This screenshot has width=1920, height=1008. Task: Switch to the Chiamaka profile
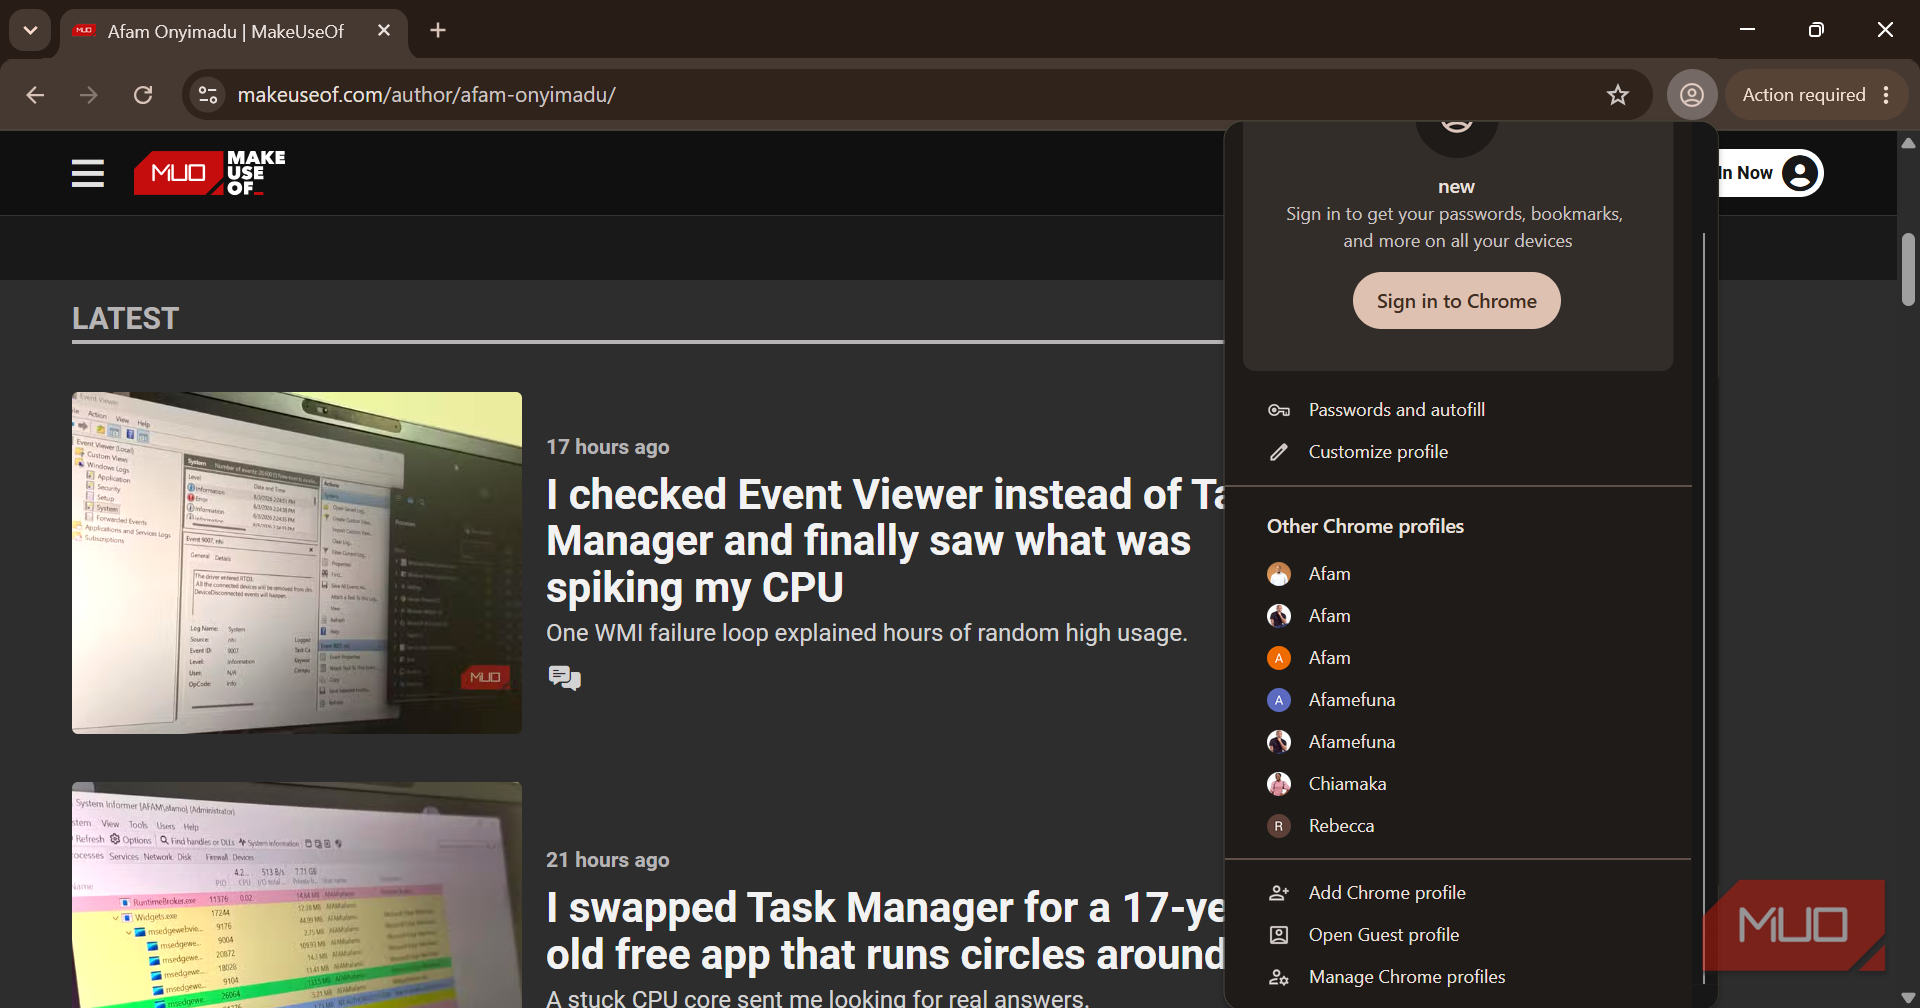pos(1458,784)
